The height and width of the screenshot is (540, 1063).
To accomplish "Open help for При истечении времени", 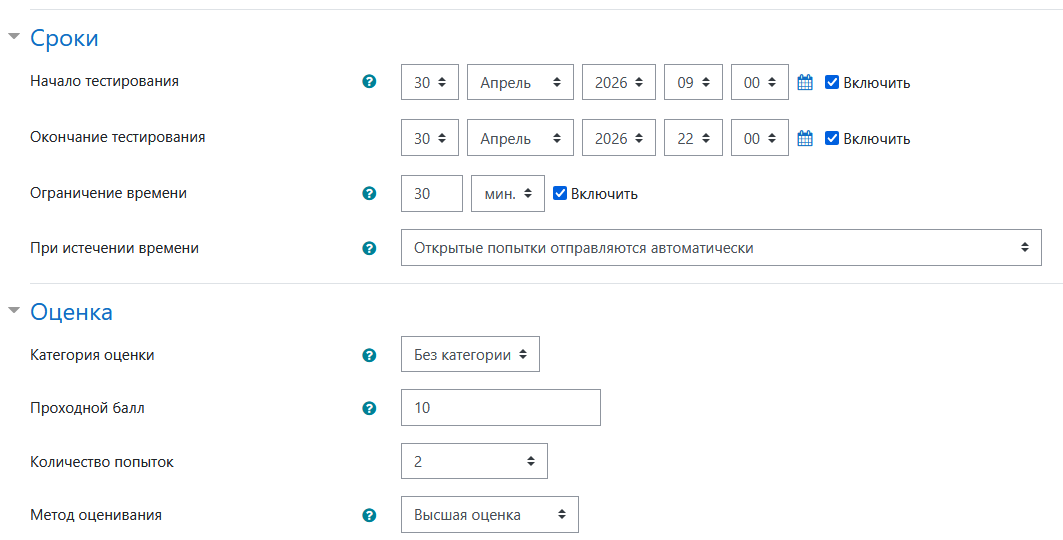I will click(x=369, y=248).
